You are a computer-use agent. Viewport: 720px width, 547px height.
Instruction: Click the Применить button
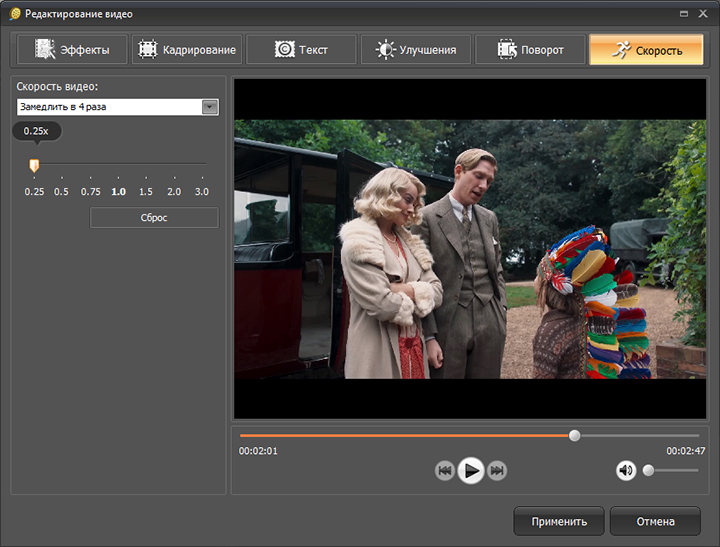[x=559, y=521]
